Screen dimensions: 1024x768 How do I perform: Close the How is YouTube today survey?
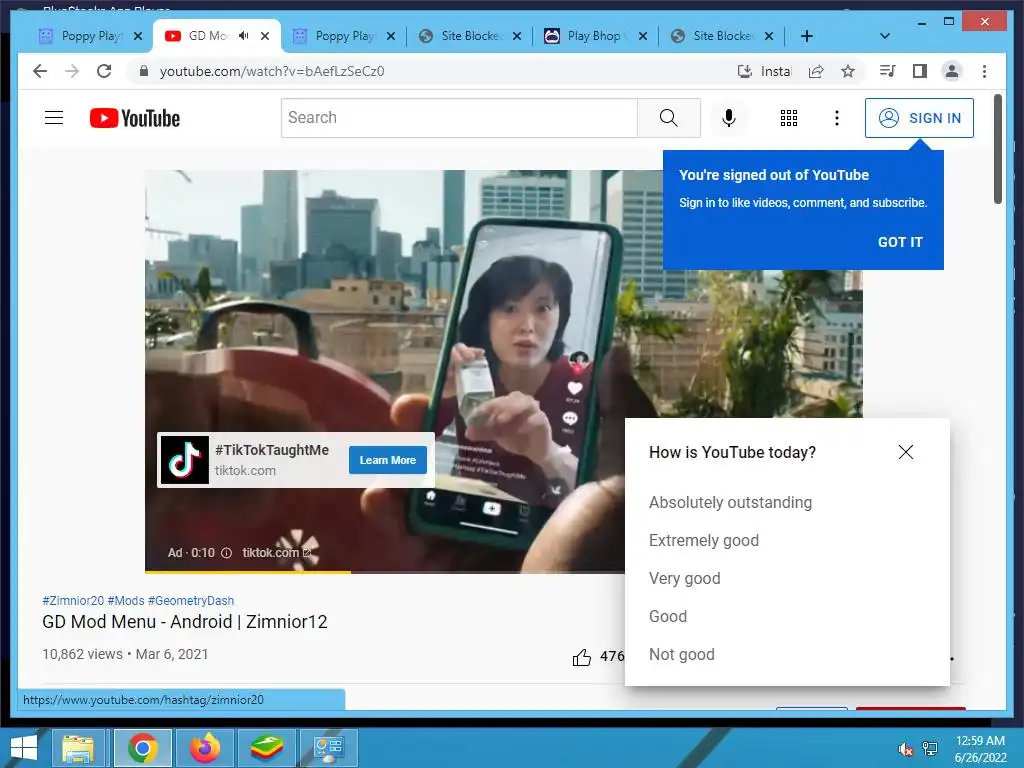(906, 452)
